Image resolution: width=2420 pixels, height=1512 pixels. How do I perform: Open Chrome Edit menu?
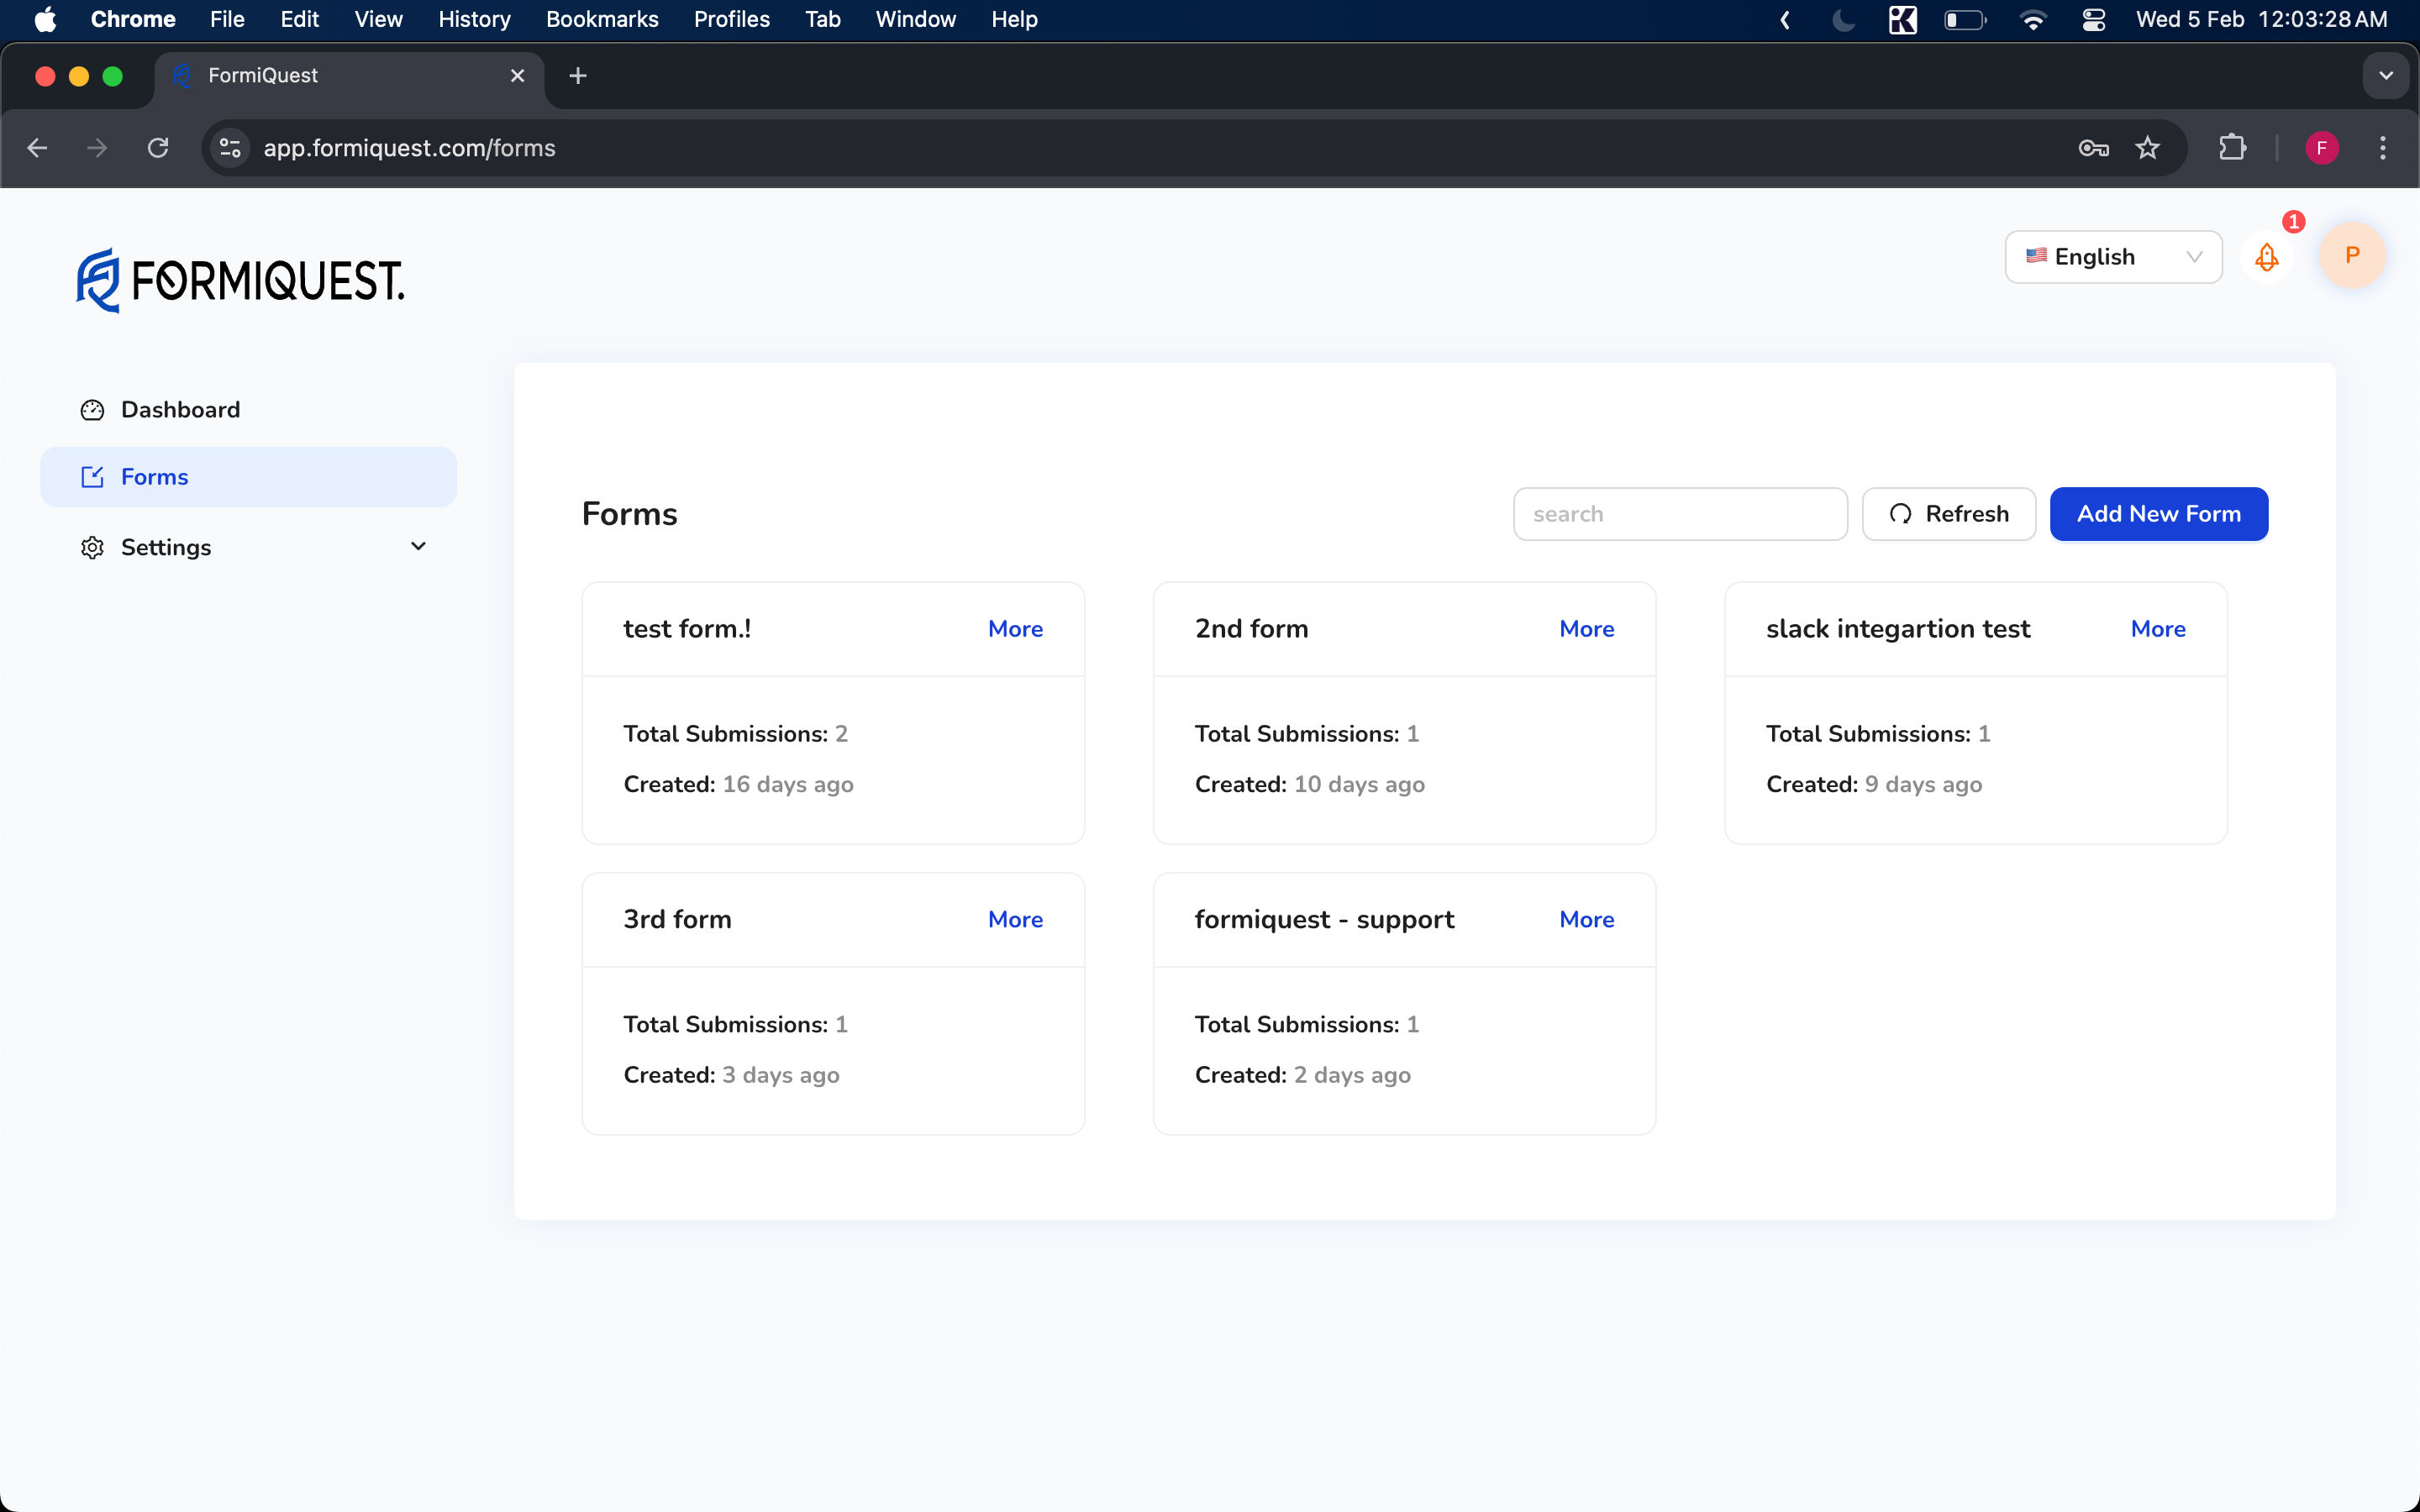[x=299, y=19]
